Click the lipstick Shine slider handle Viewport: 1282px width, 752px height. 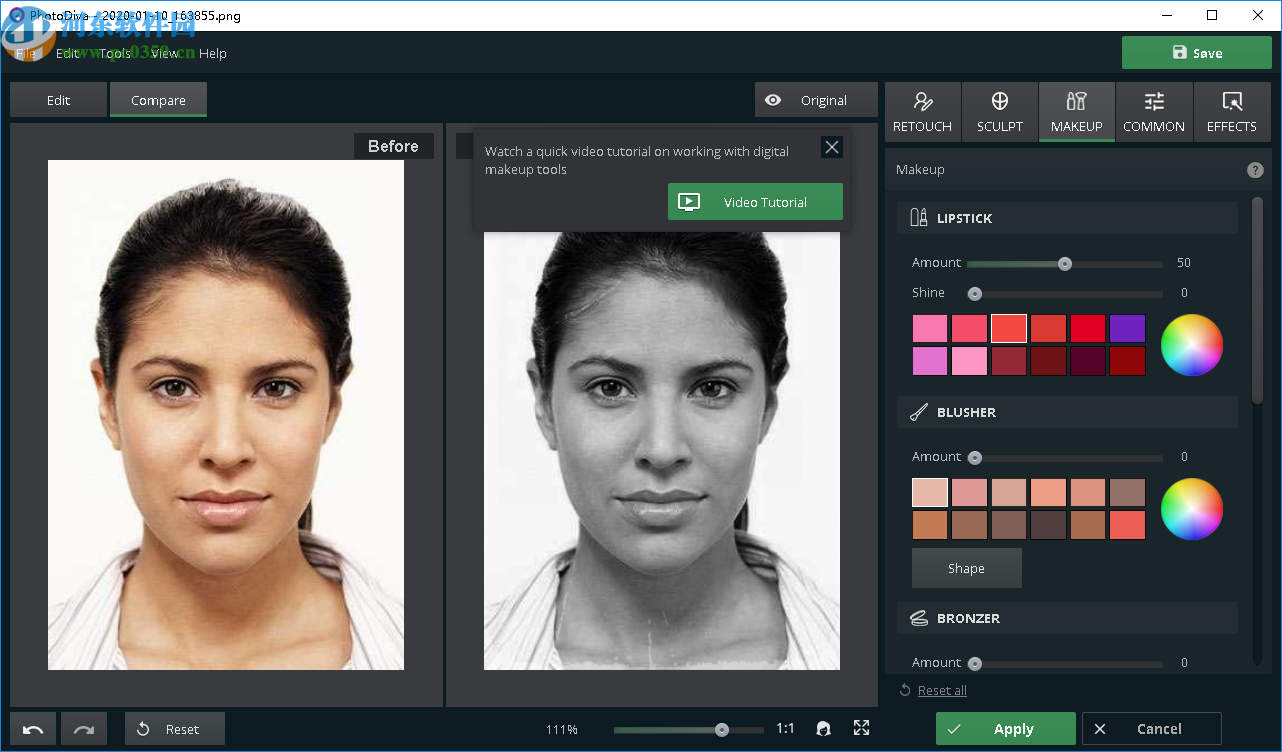click(975, 294)
